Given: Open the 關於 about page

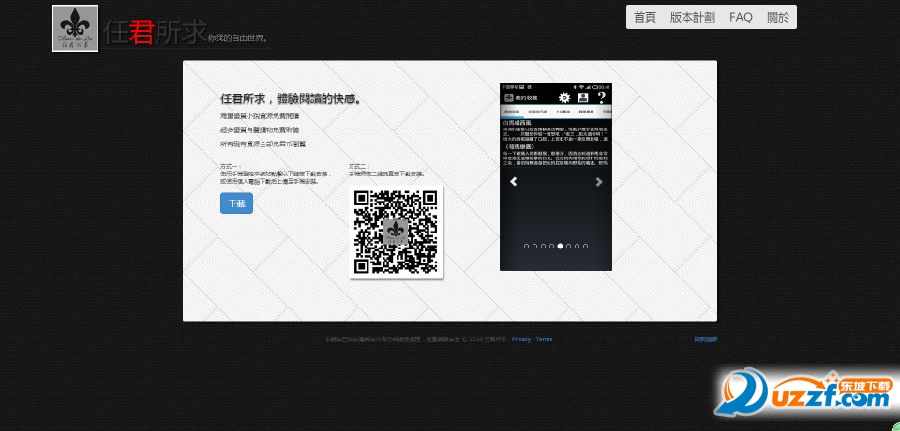Looking at the screenshot, I should tap(778, 17).
